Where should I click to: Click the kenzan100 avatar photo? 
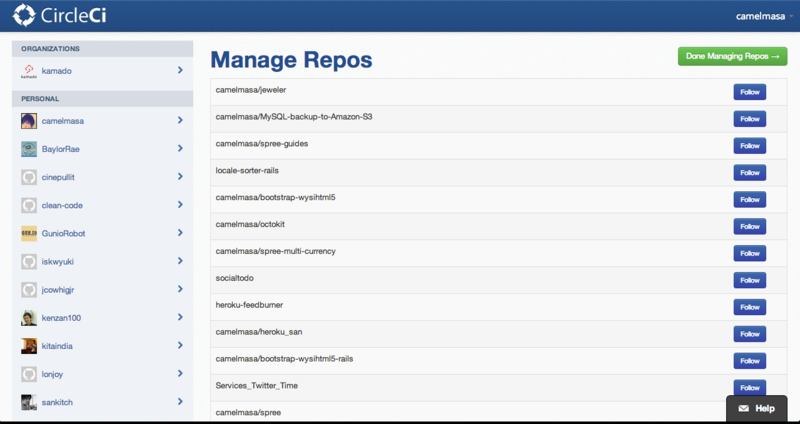29,317
